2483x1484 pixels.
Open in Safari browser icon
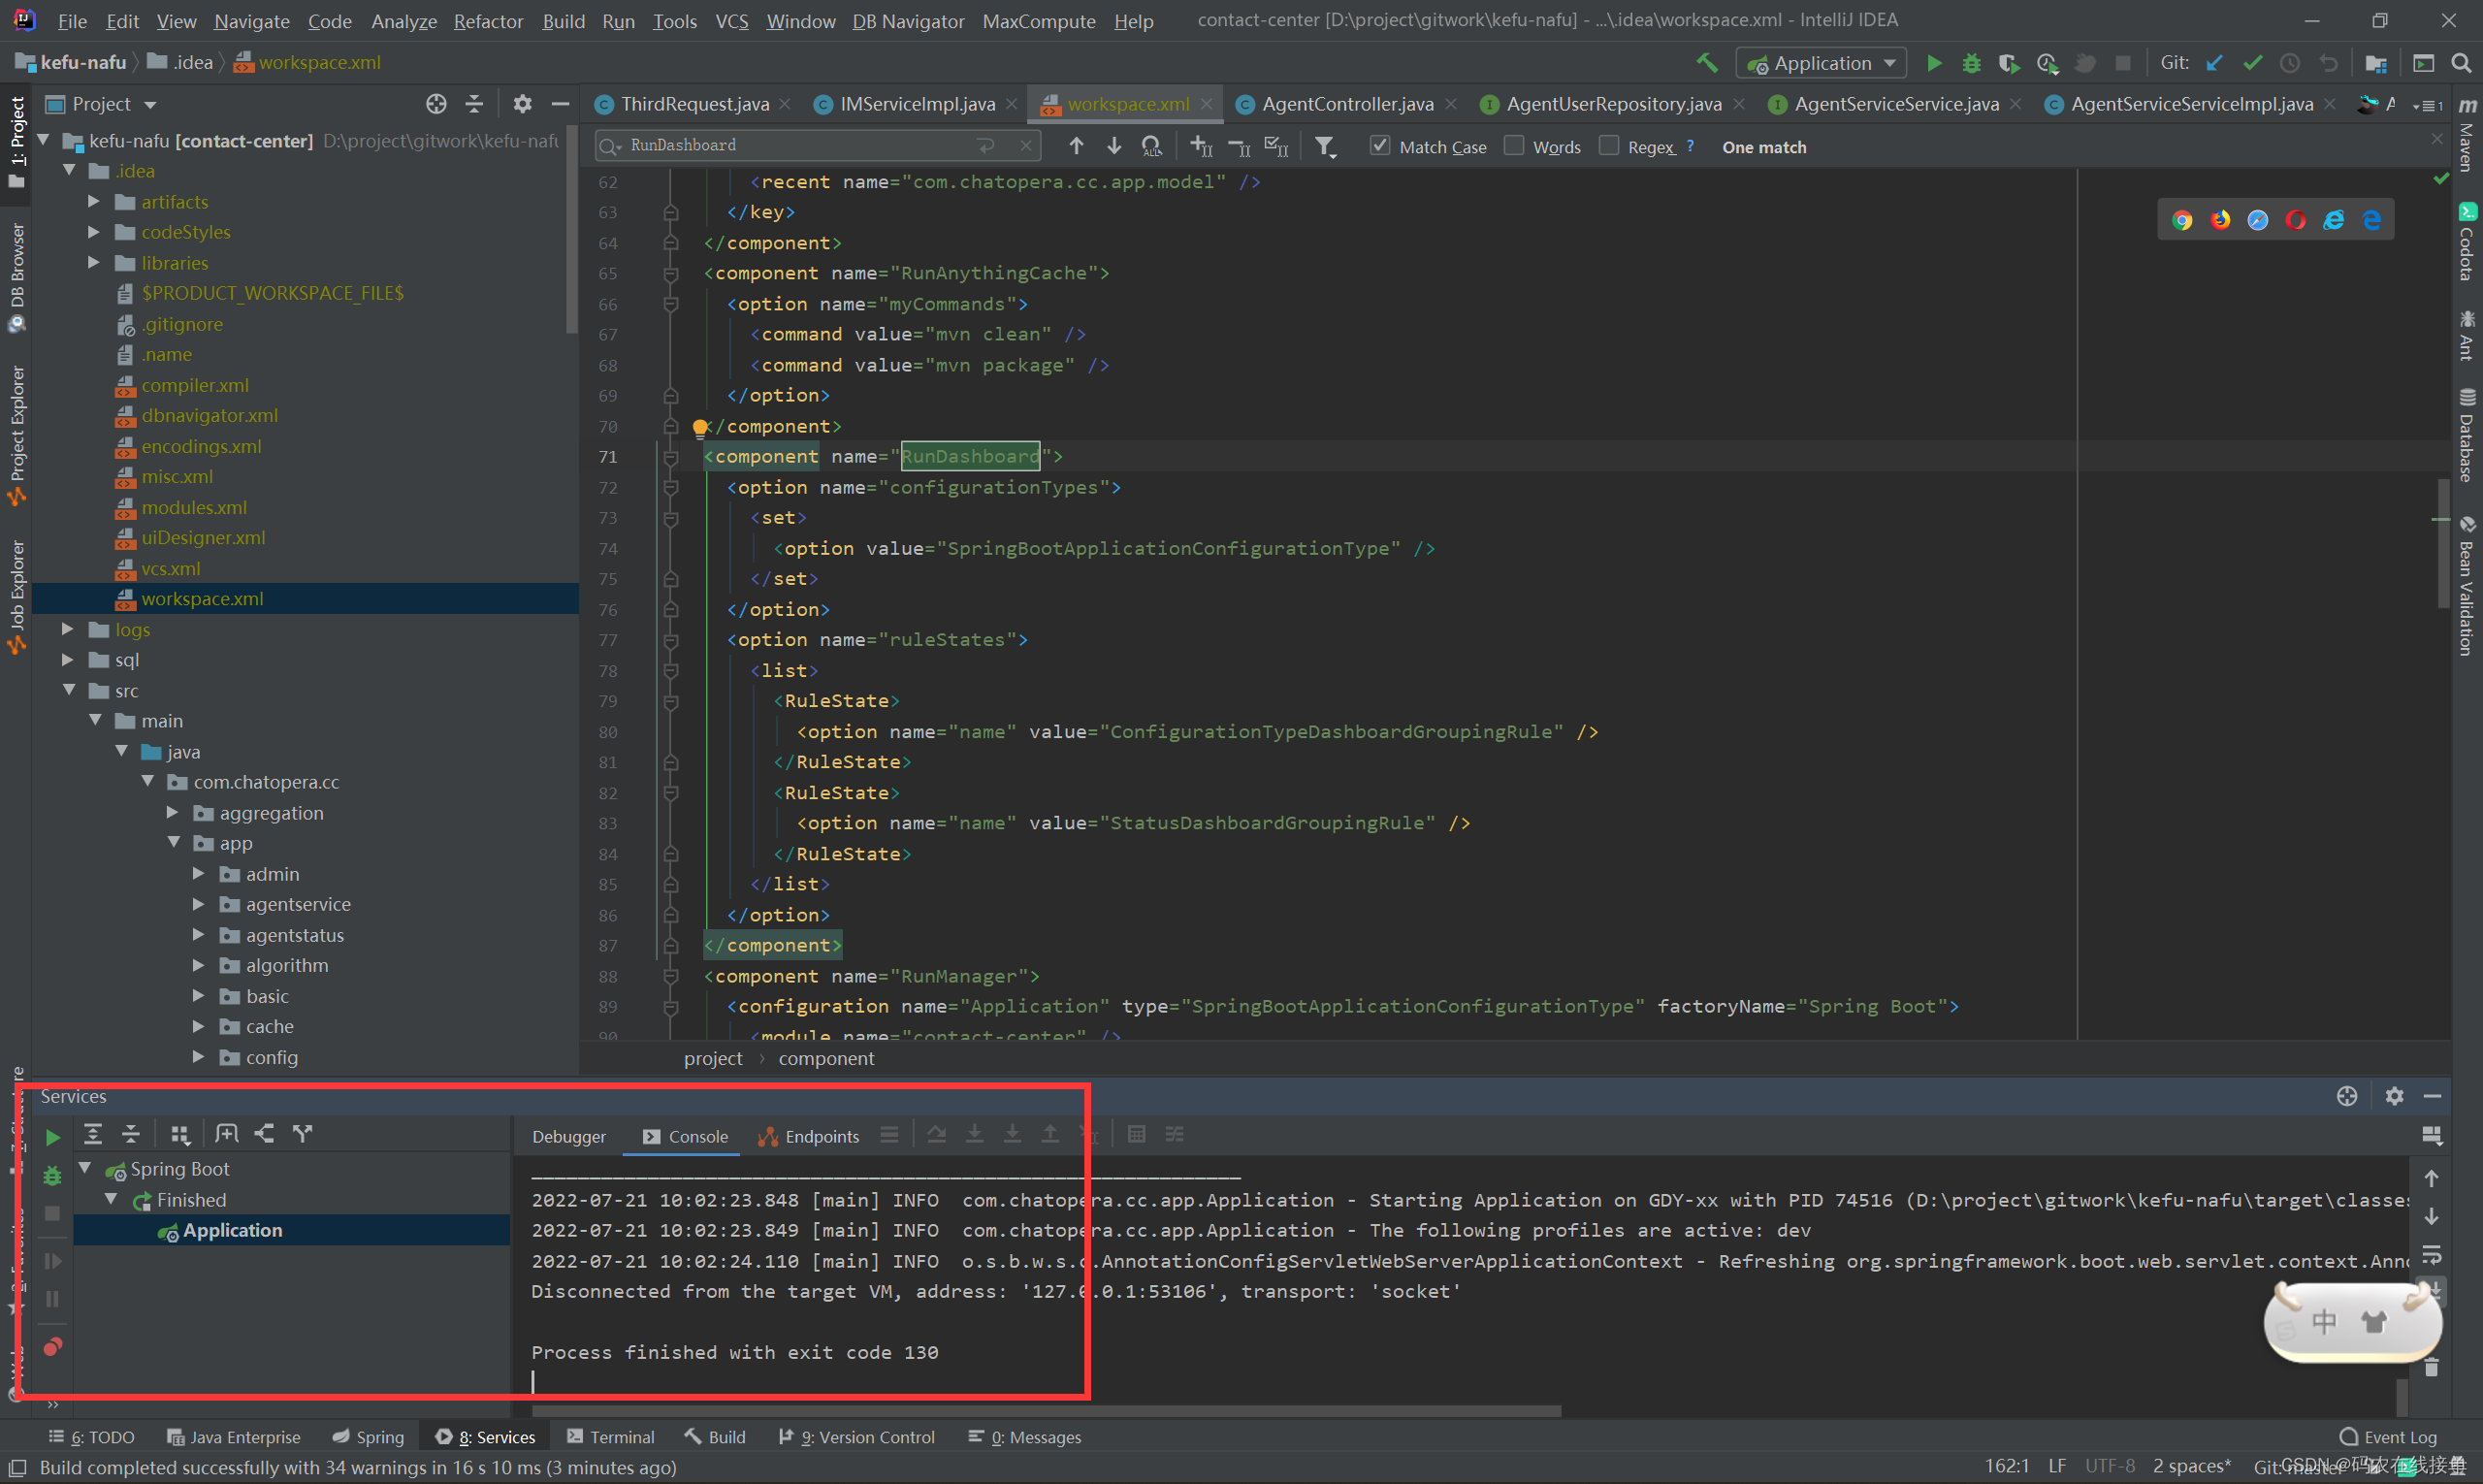[x=2258, y=220]
